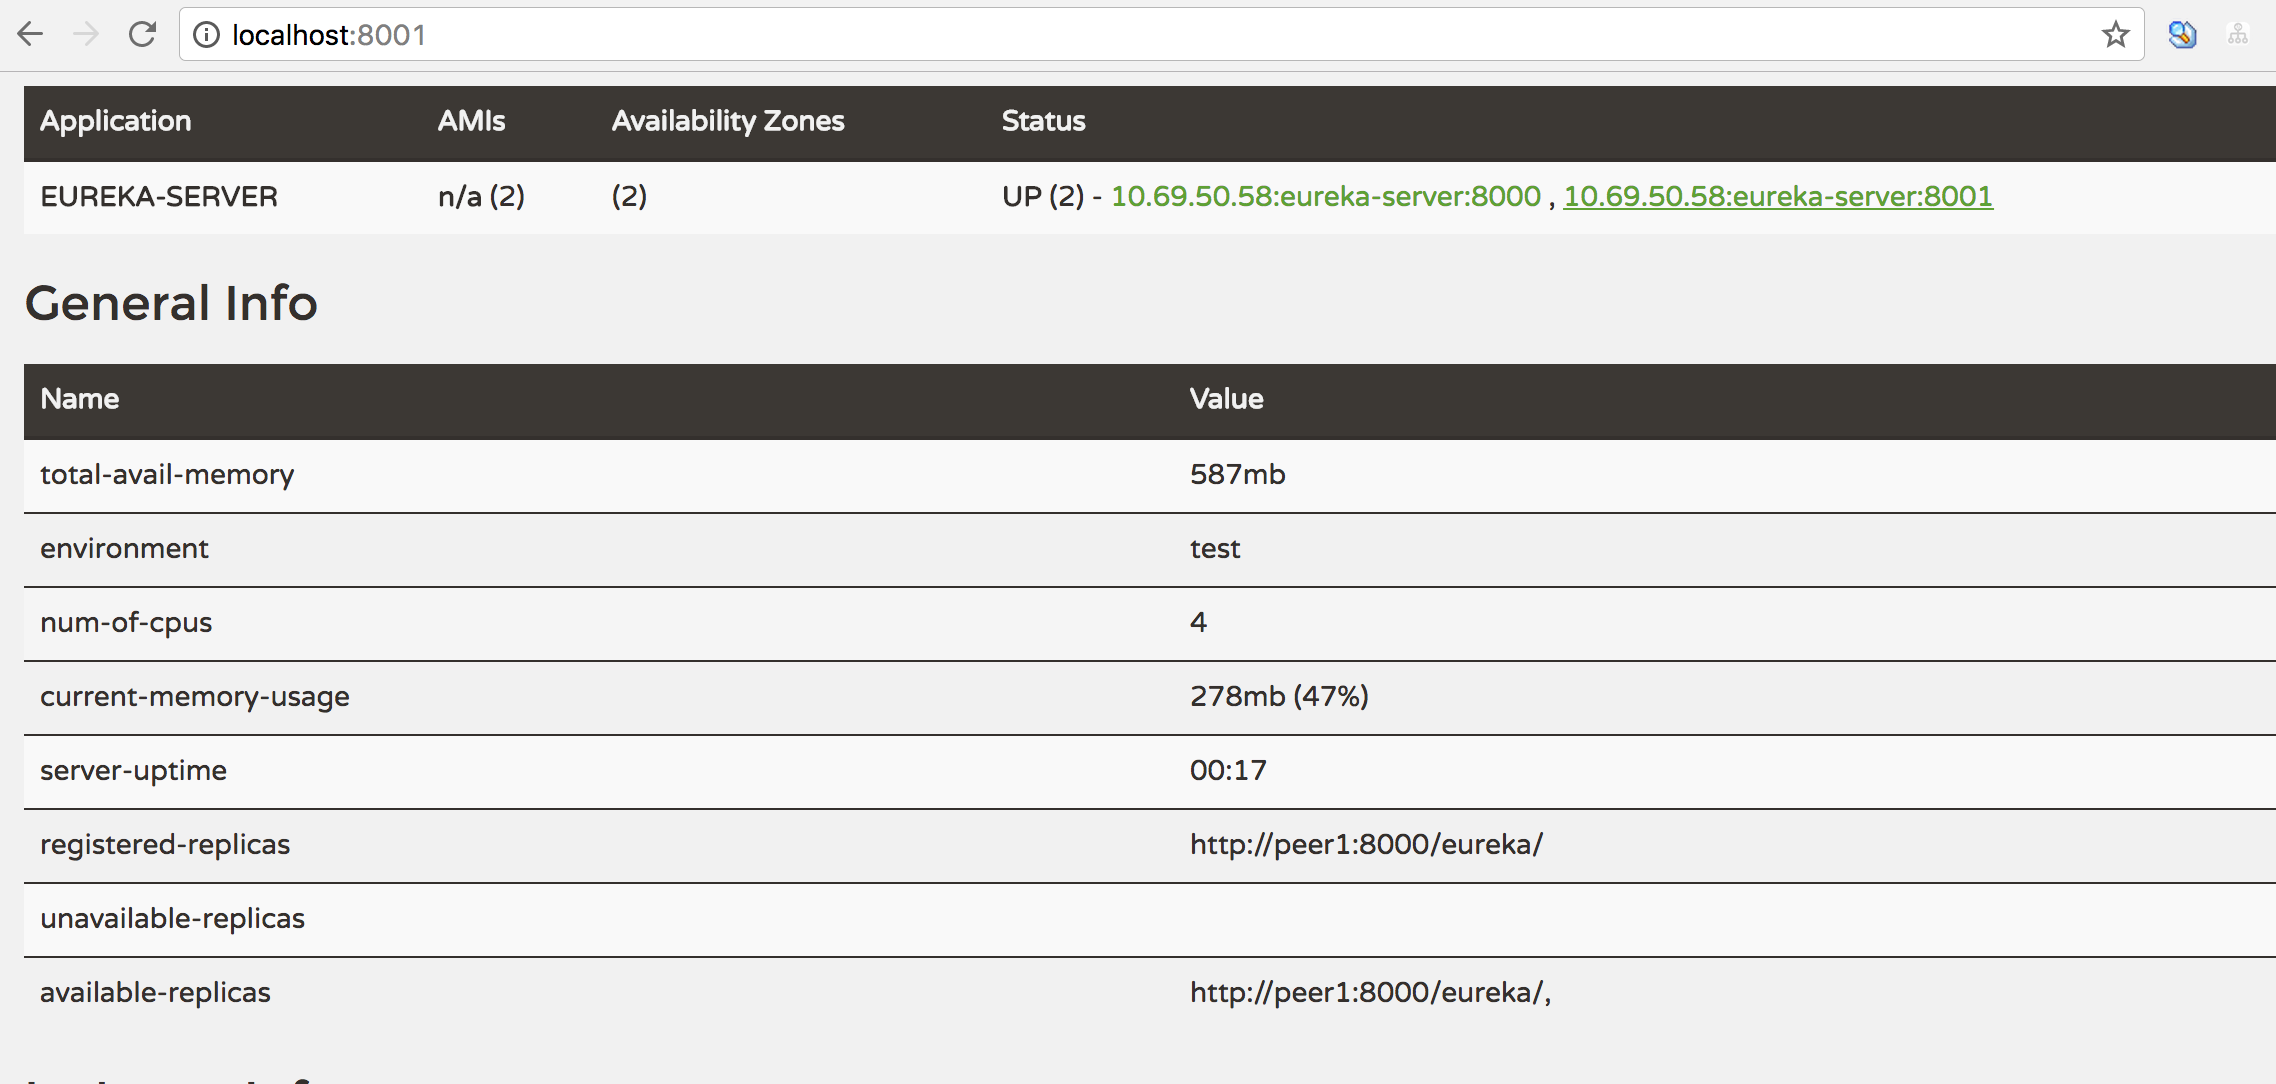Click the EUREKA-SERVER application name
Image resolution: width=2276 pixels, height=1084 pixels.
click(159, 196)
